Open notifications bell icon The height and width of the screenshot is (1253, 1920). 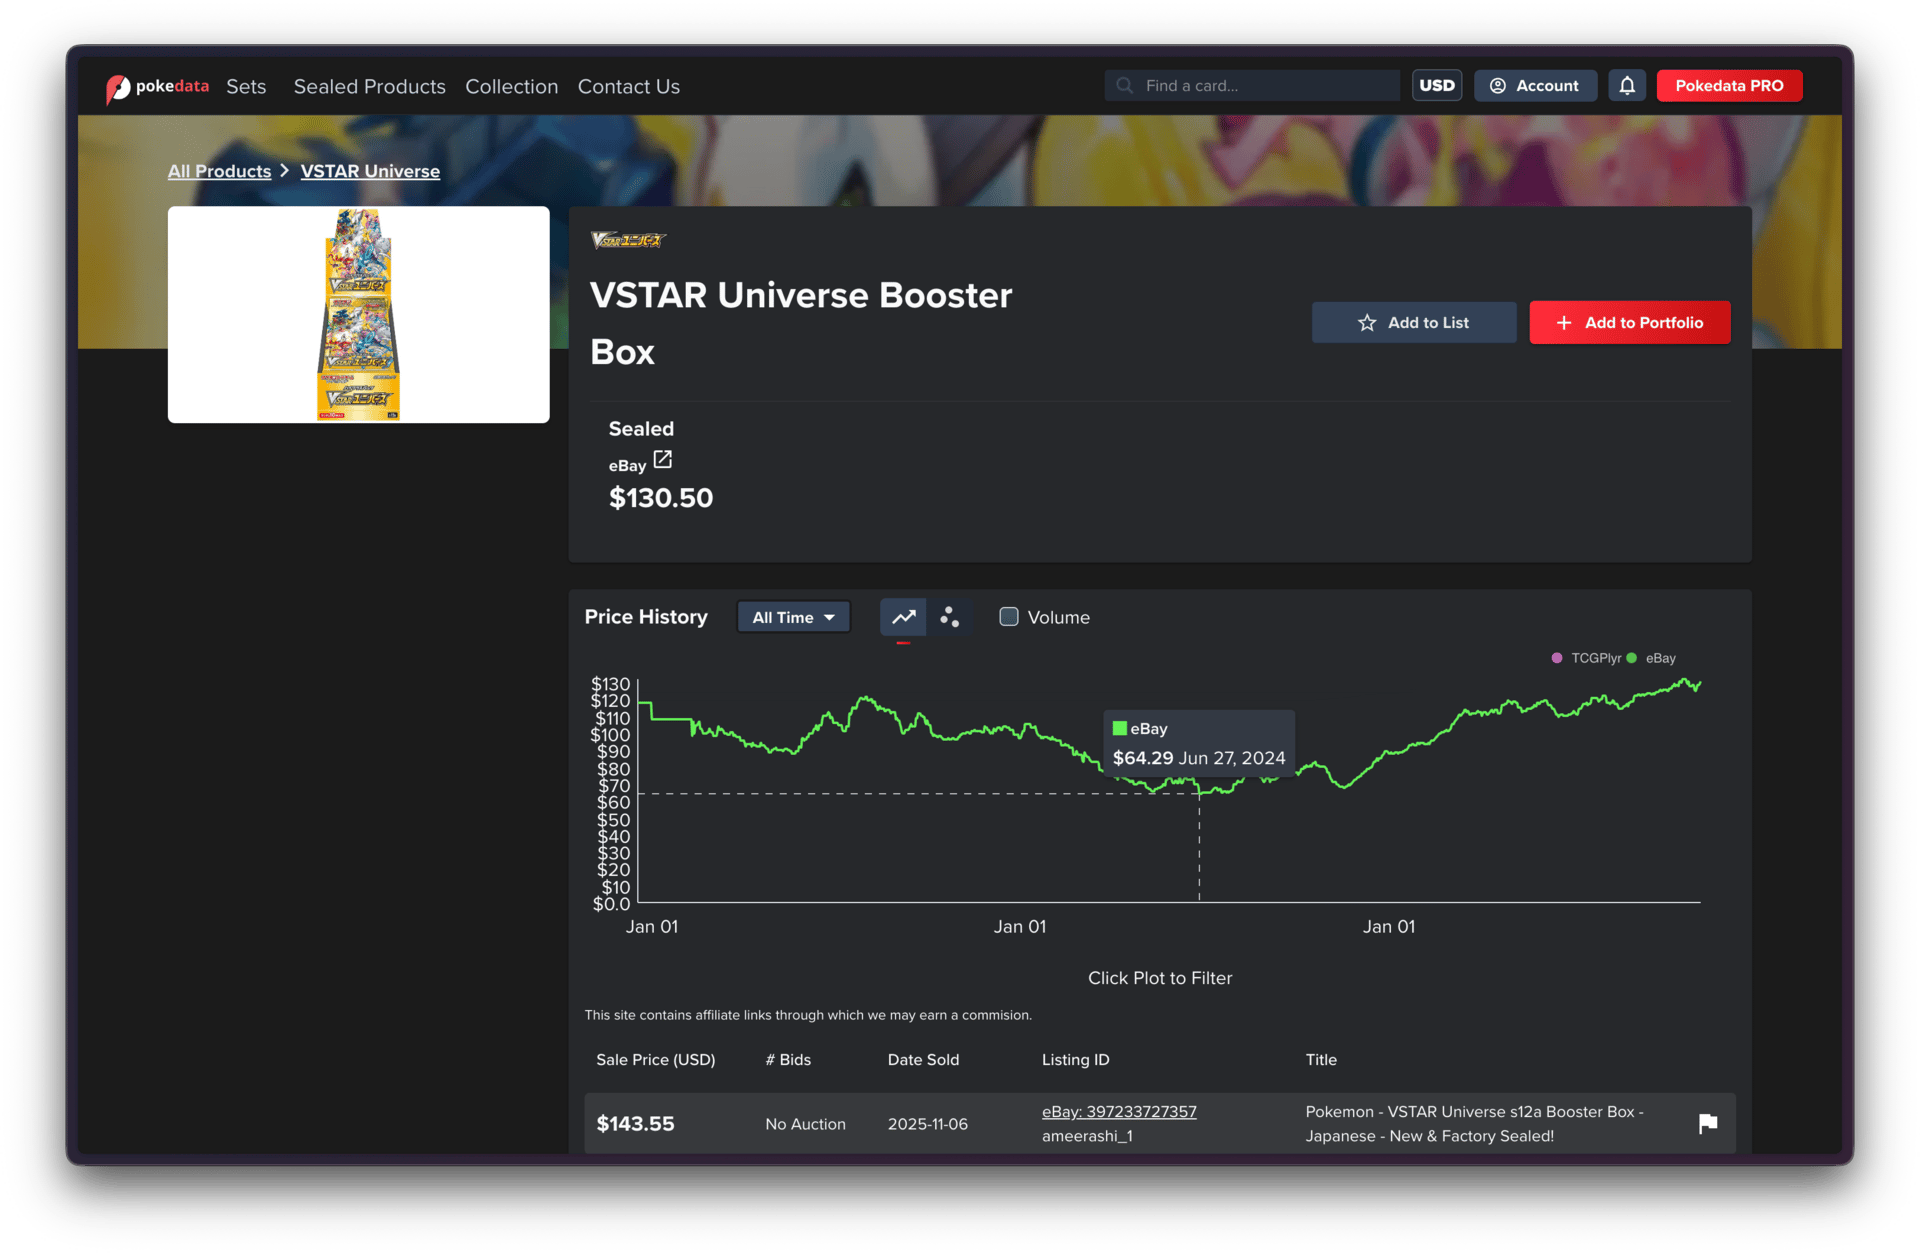1627,86
